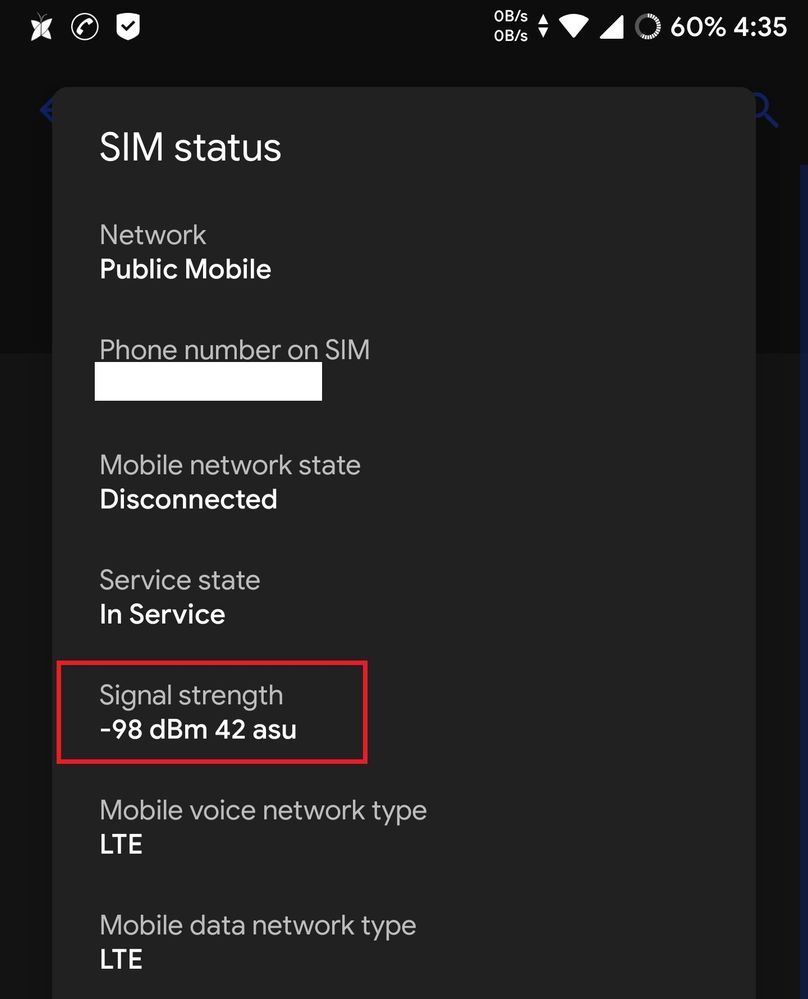
Task: Select the Mobile network state Disconnected entry
Action: point(230,481)
